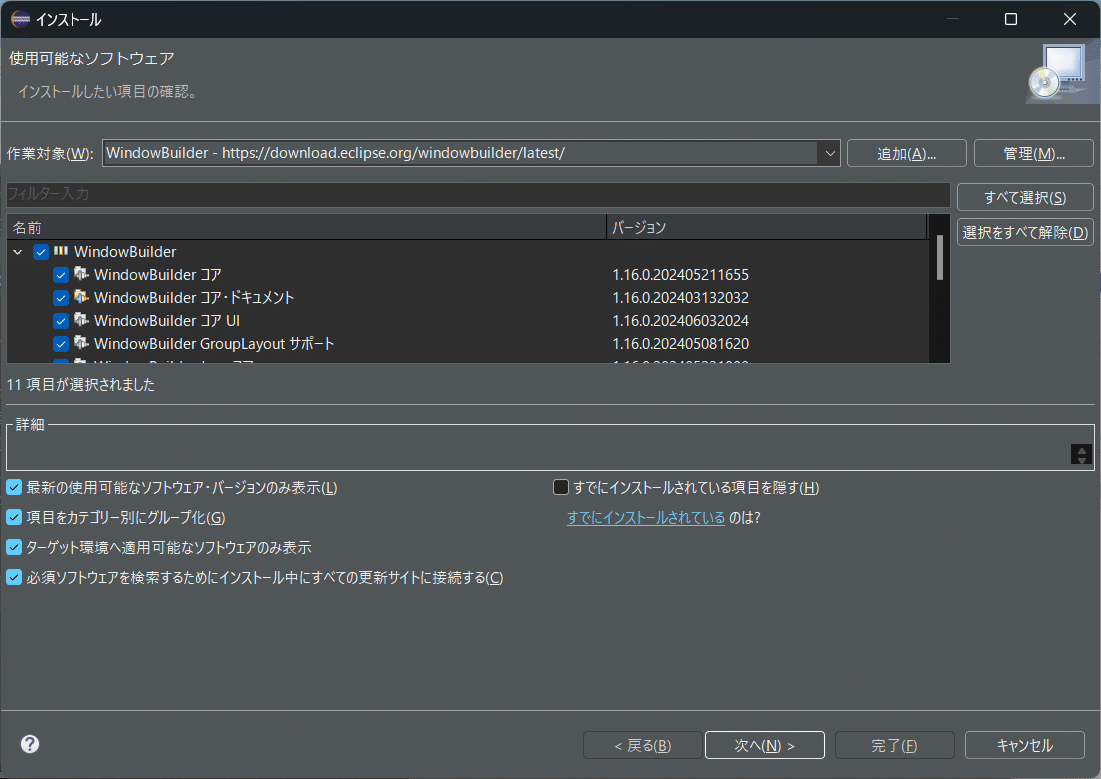The image size is (1101, 779).
Task: Click the help question mark icon
Action: click(x=30, y=744)
